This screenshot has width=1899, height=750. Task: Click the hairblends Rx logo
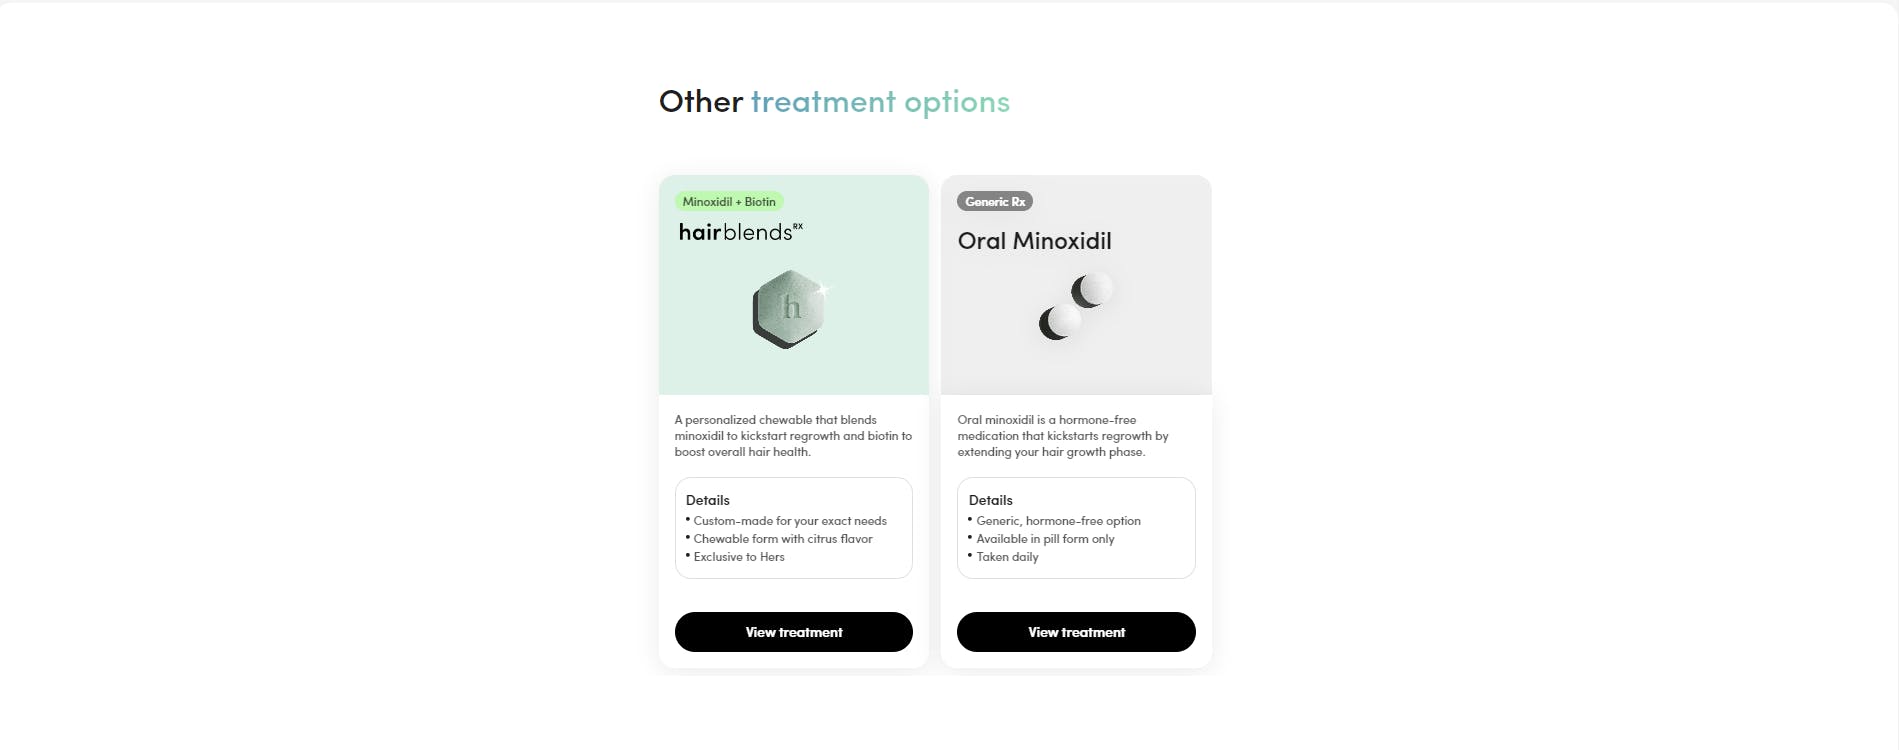pos(740,232)
